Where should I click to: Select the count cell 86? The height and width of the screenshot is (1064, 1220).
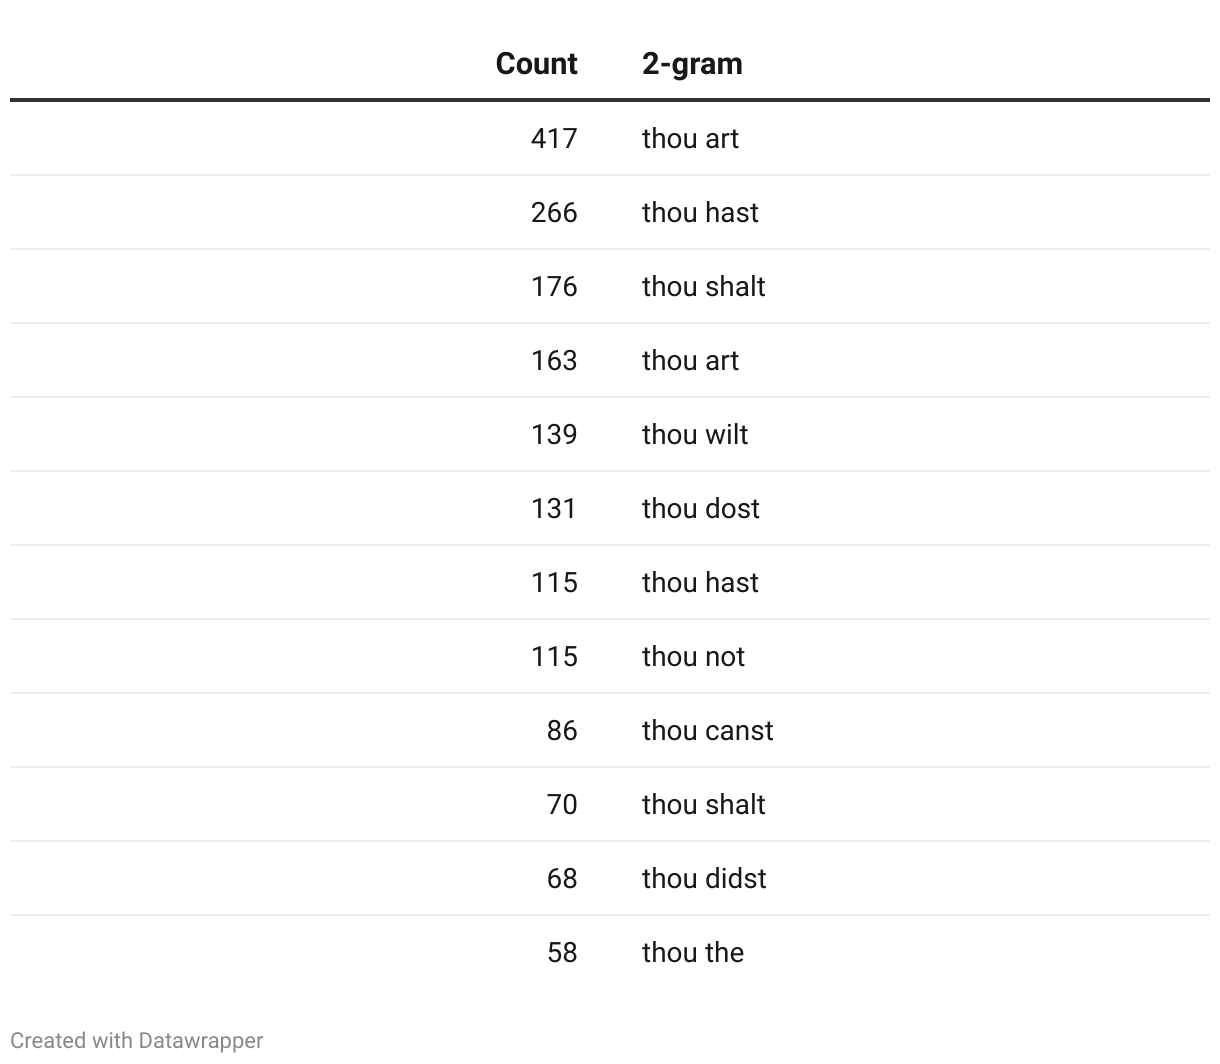pos(562,730)
